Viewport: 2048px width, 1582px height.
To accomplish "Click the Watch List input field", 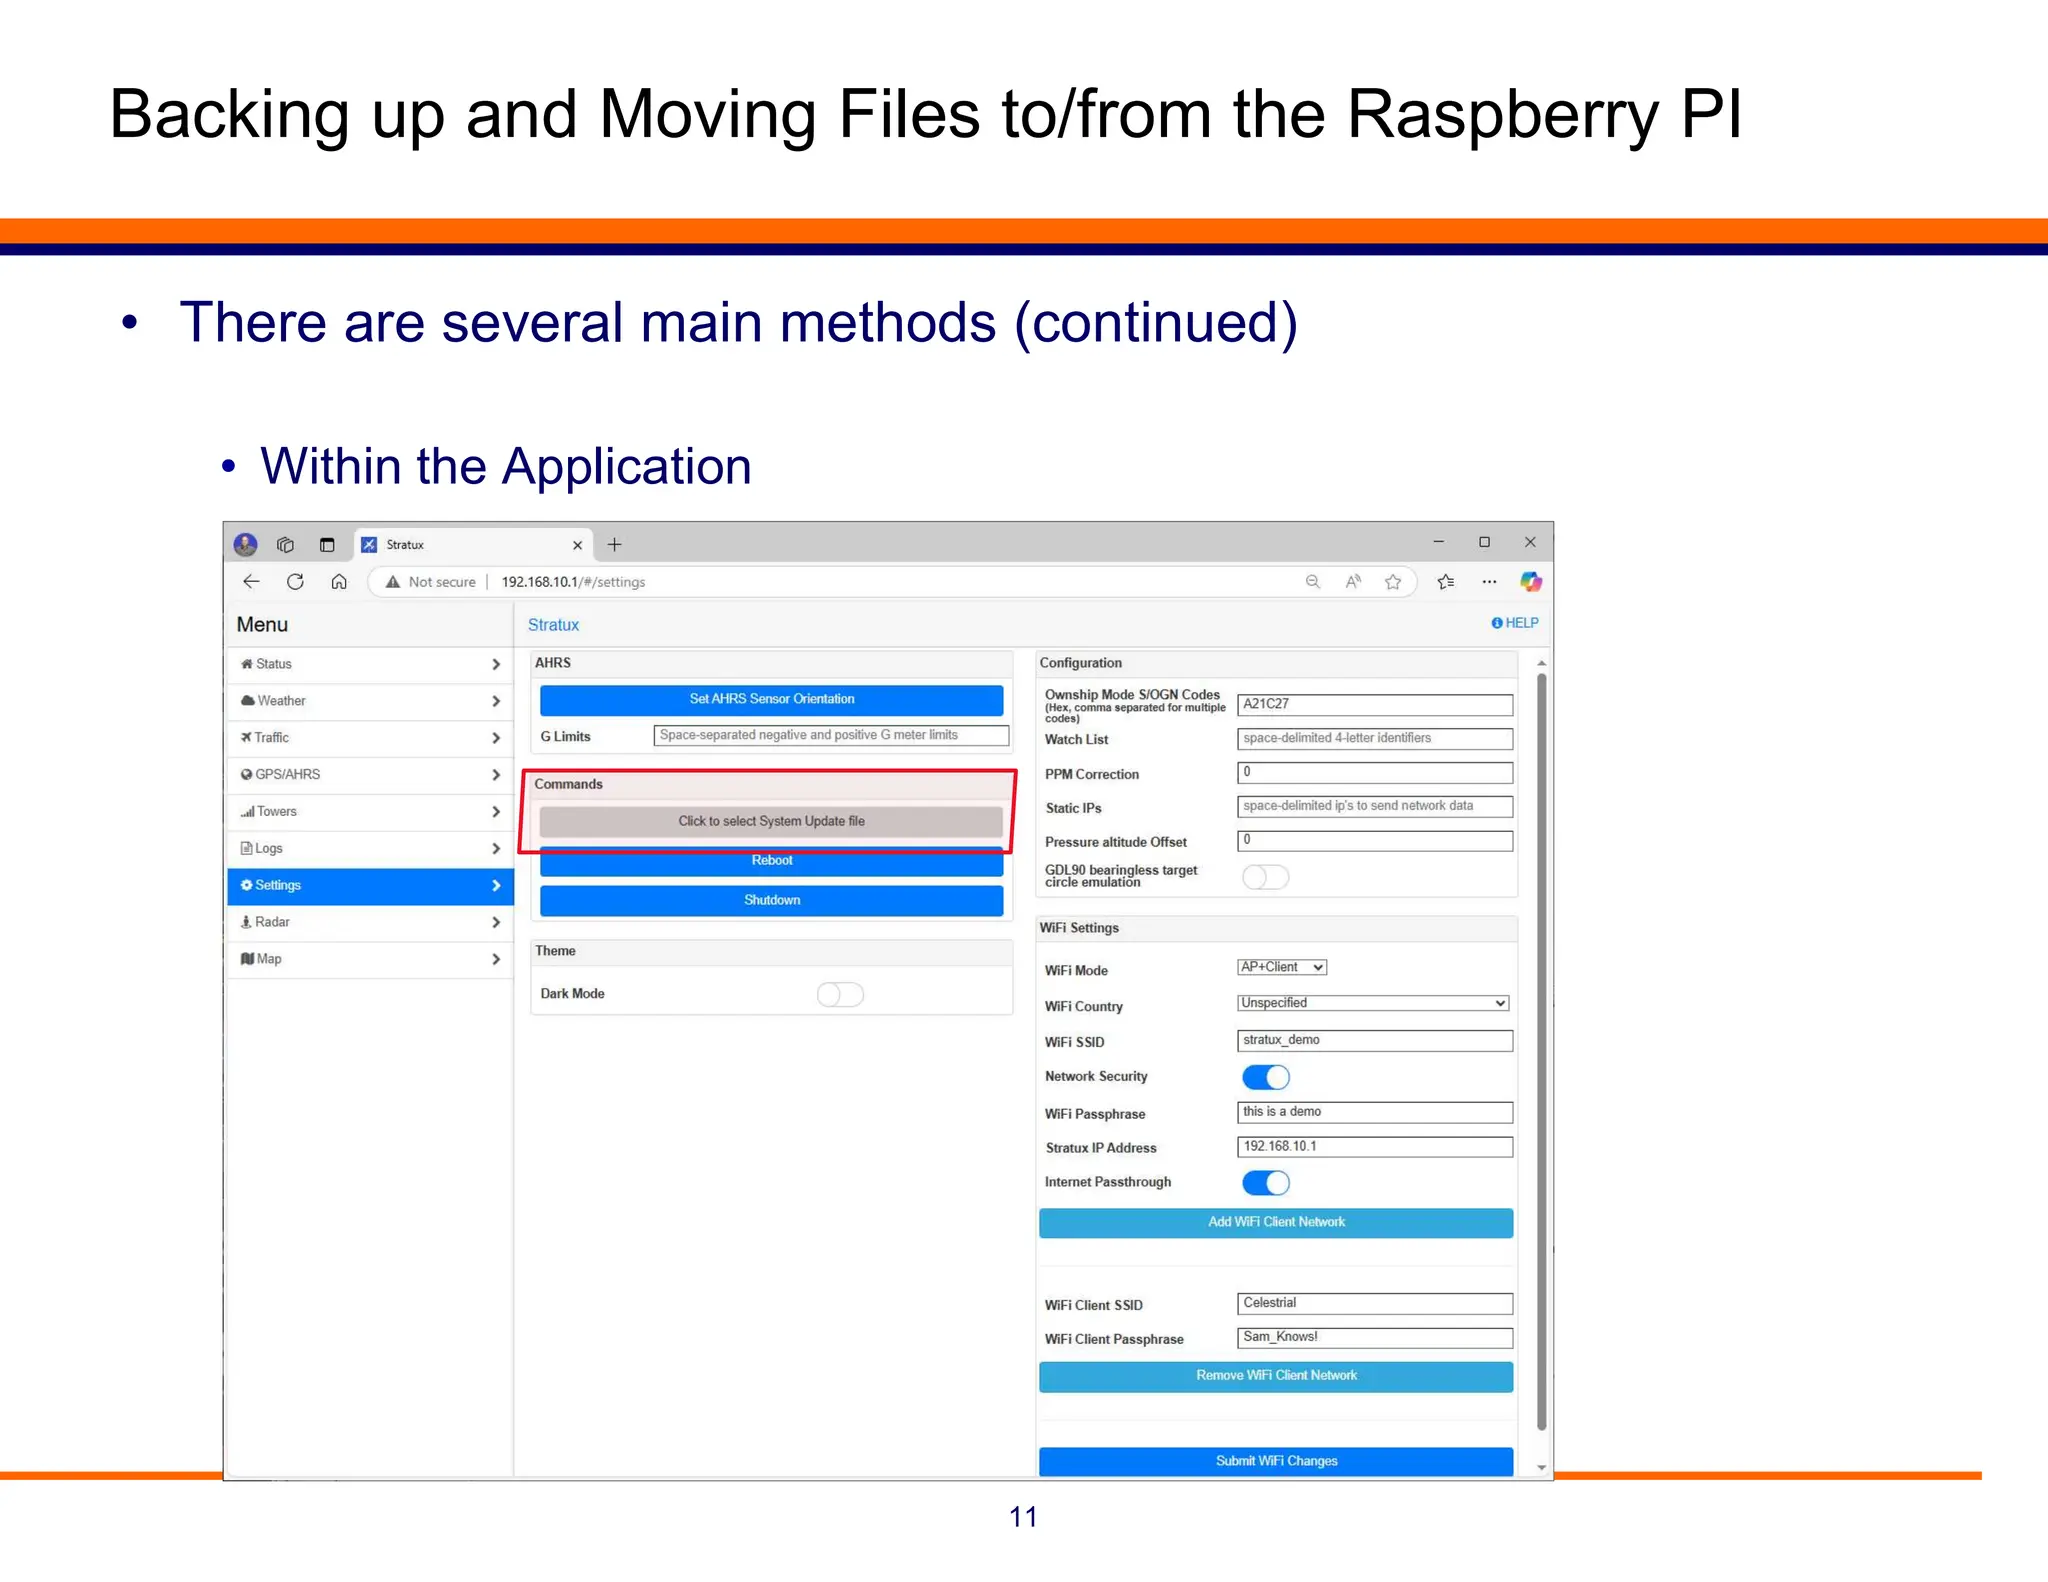I will coord(1375,738).
